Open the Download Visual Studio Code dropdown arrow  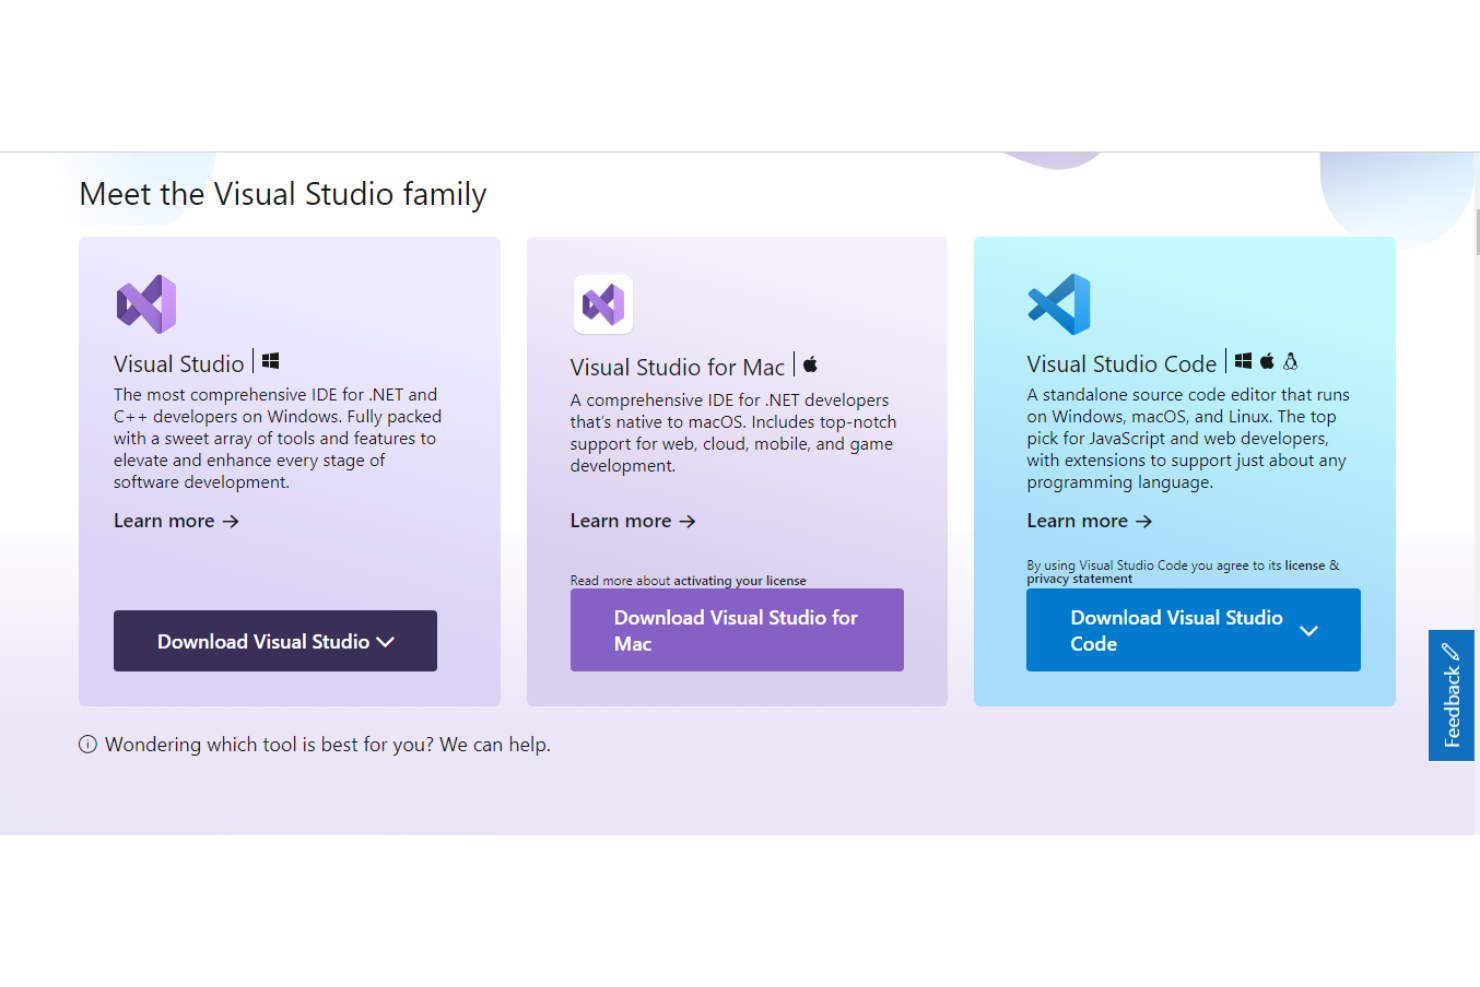(x=1310, y=630)
